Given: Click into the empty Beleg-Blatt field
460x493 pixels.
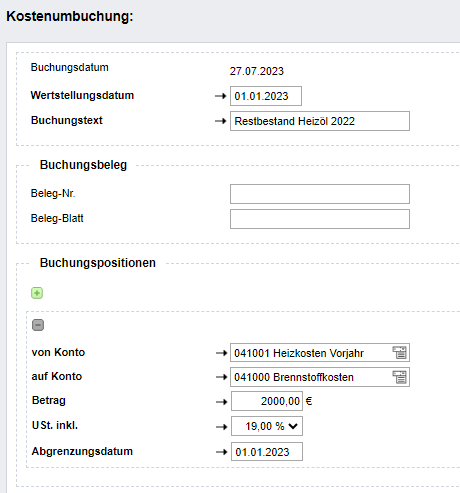Looking at the screenshot, I should point(320,219).
